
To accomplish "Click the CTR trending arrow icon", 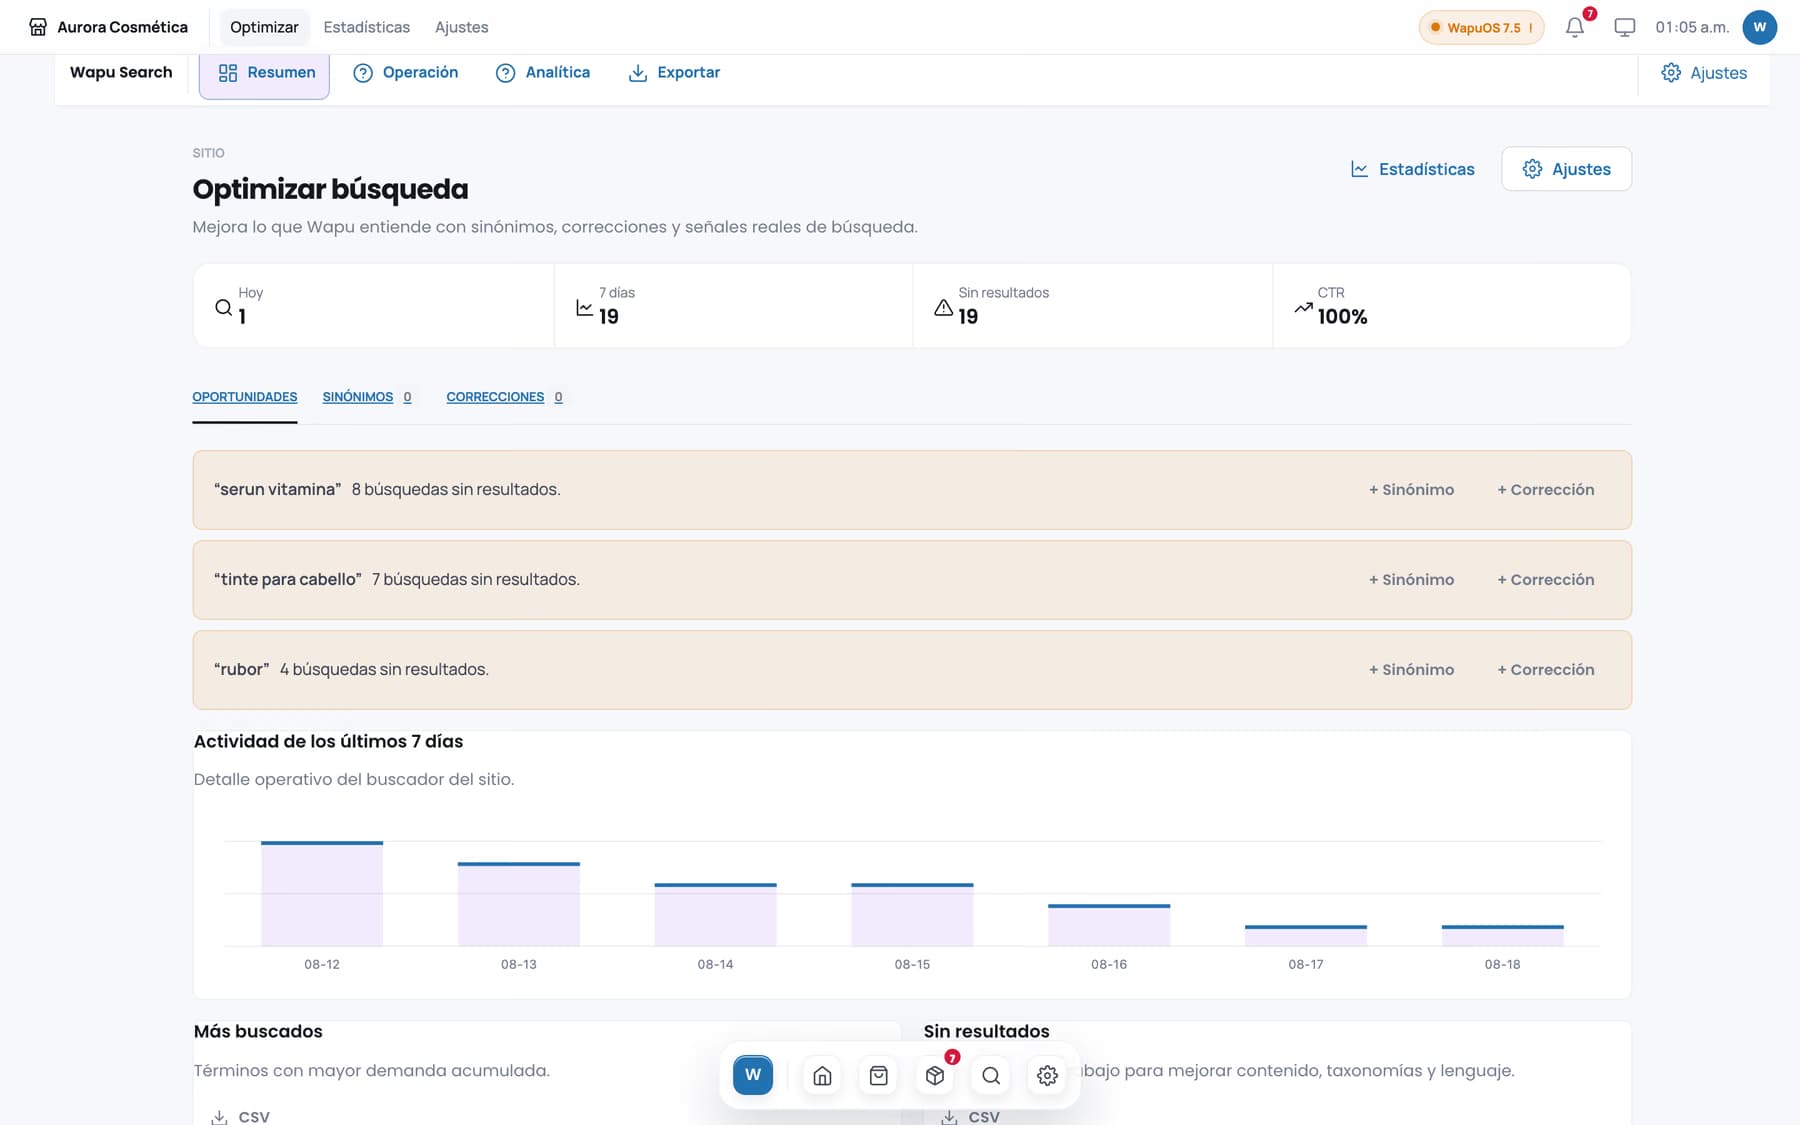I will tap(1303, 307).
